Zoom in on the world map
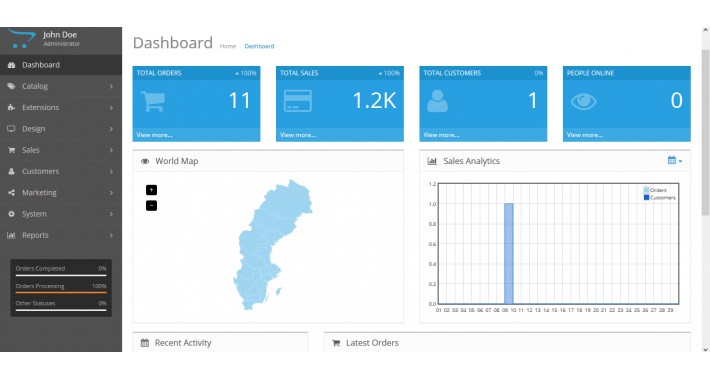This screenshot has height=380, width=710. (151, 190)
